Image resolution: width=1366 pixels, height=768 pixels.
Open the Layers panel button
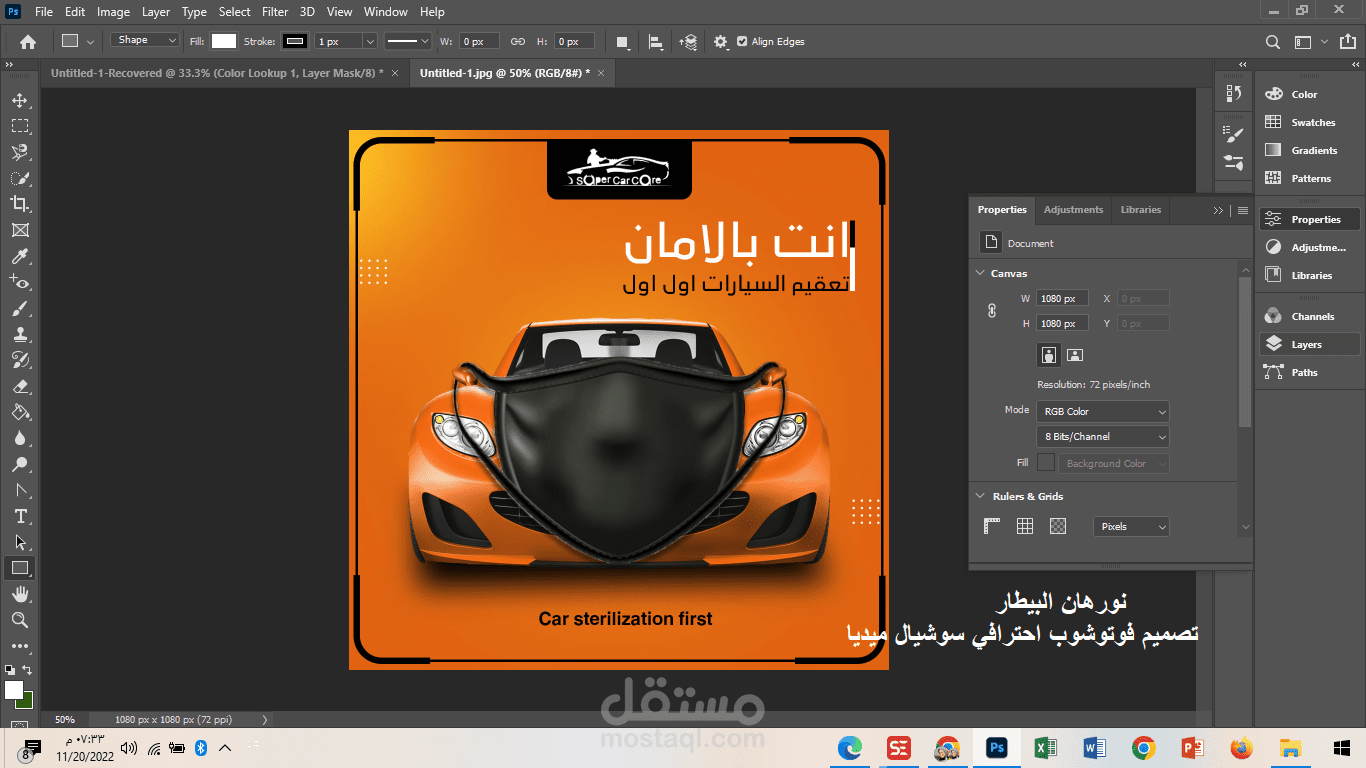click(x=1309, y=344)
